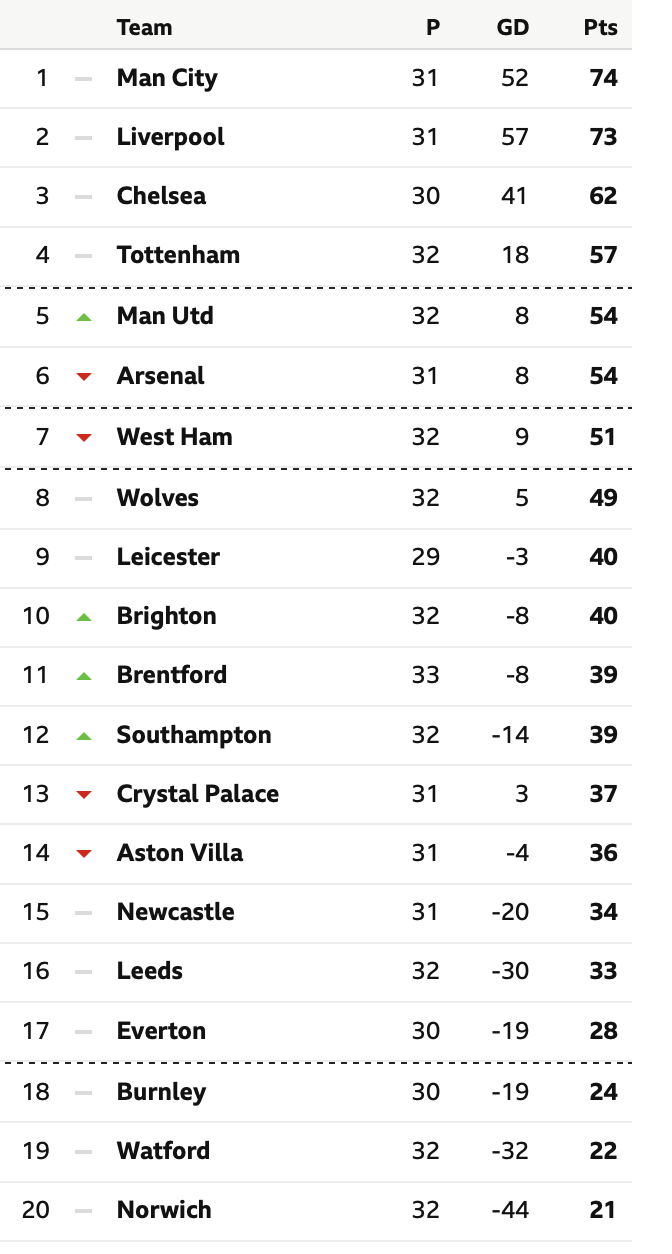Viewport: 672px width, 1254px height.
Task: Click the green up arrow beside Southampton
Action: pos(84,736)
